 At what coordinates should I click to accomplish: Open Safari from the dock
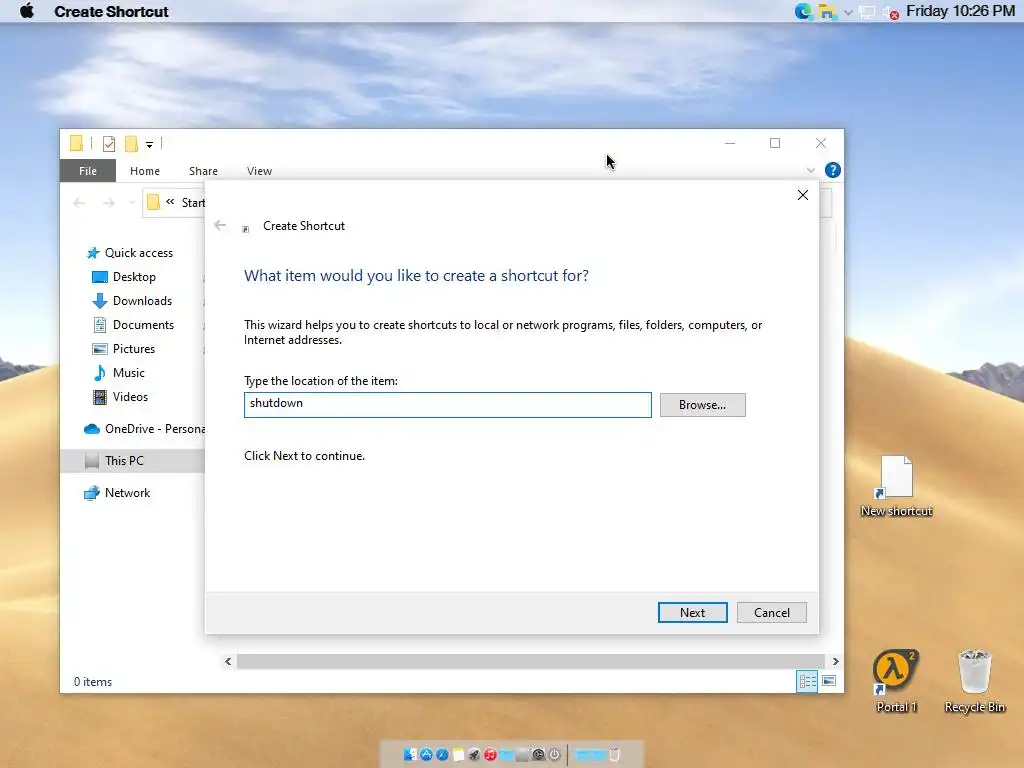coord(442,754)
